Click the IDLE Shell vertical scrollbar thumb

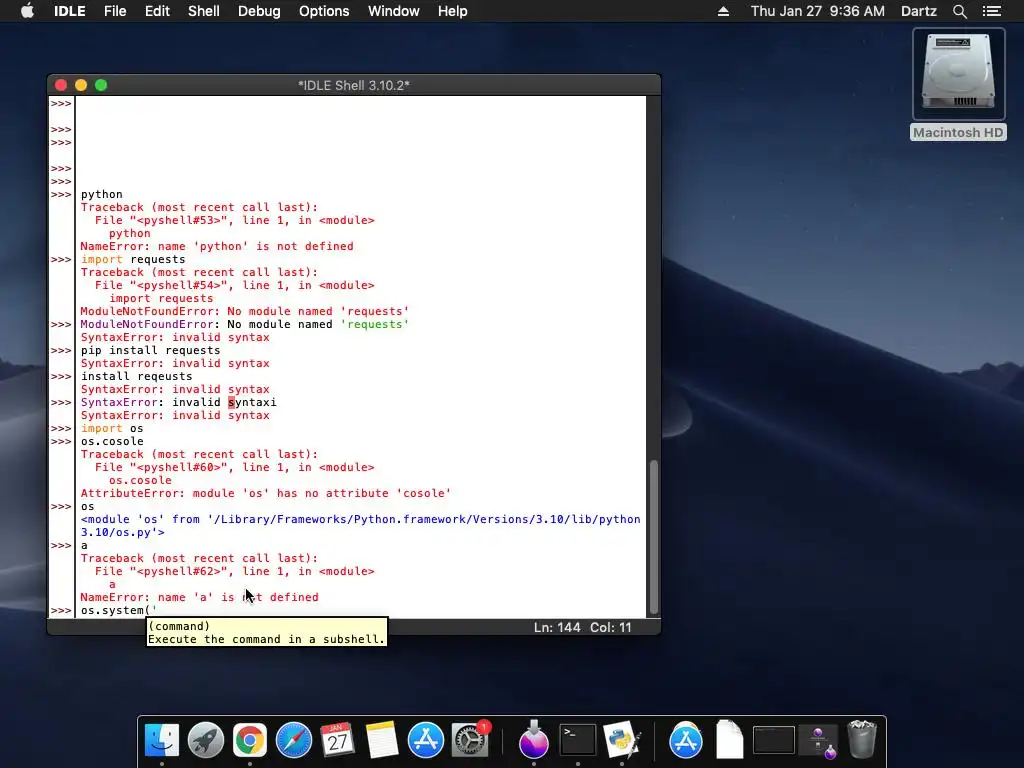pyautogui.click(x=654, y=537)
